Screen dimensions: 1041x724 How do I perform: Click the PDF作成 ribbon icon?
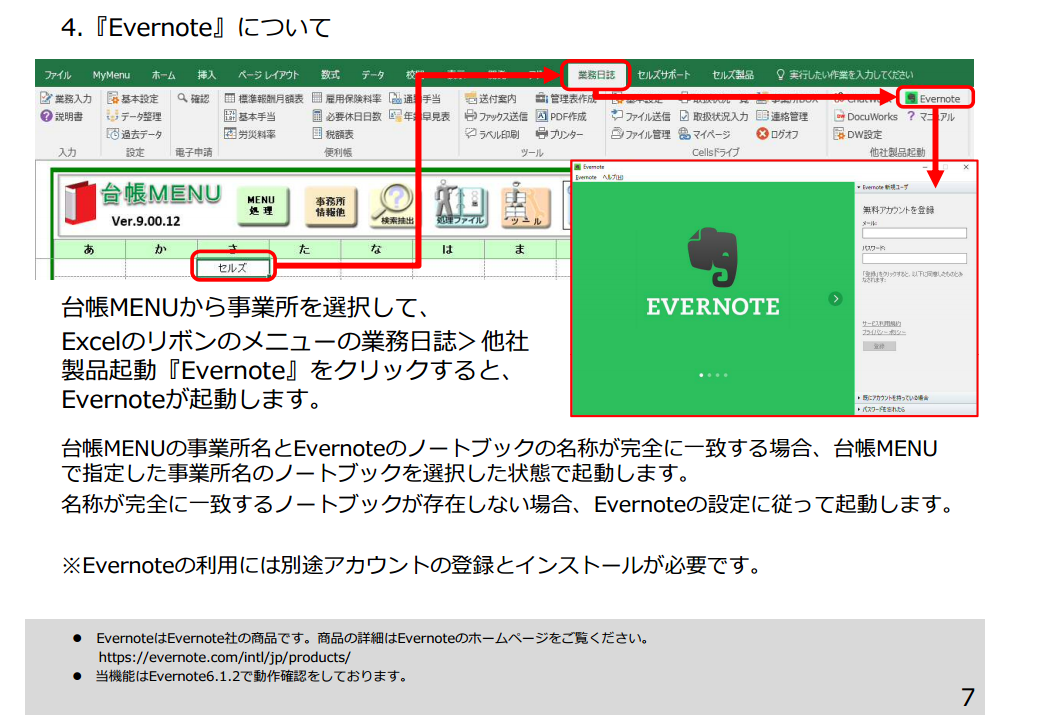[x=561, y=116]
